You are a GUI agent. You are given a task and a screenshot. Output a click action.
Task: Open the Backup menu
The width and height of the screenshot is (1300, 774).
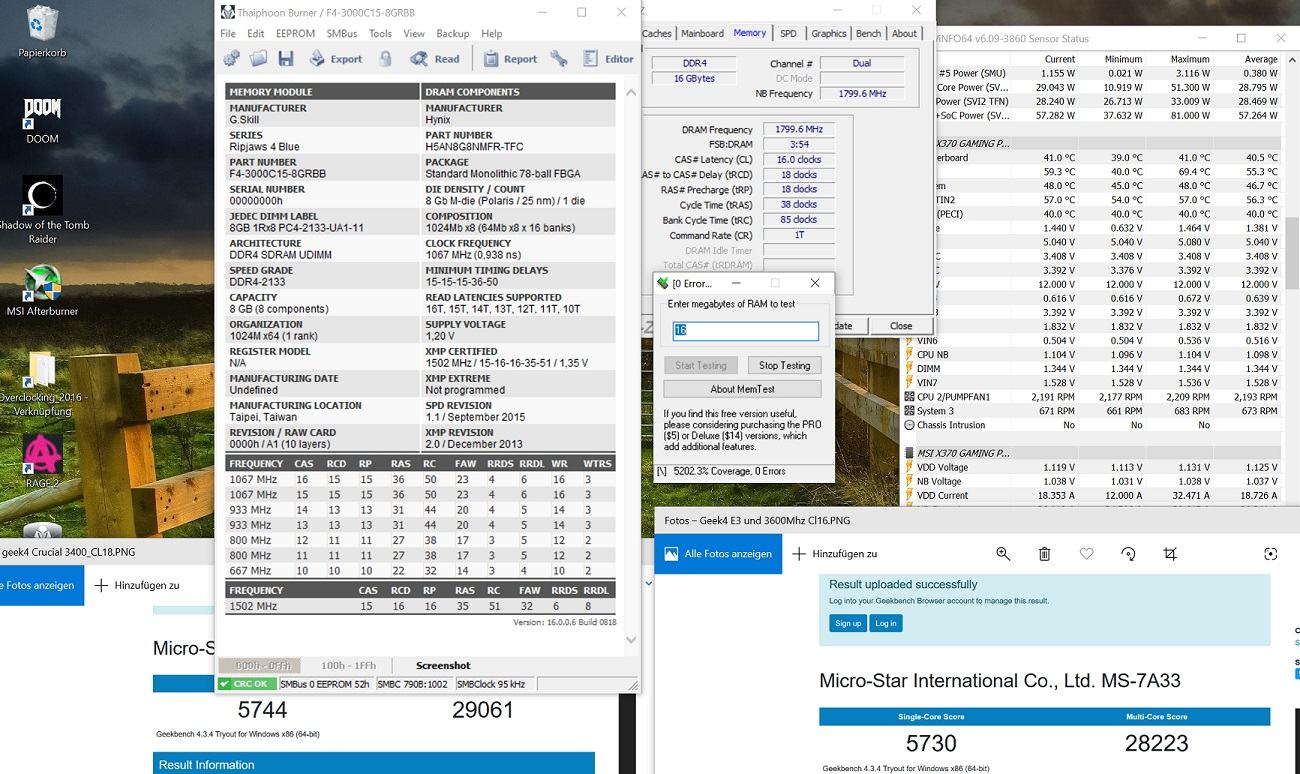coord(453,33)
